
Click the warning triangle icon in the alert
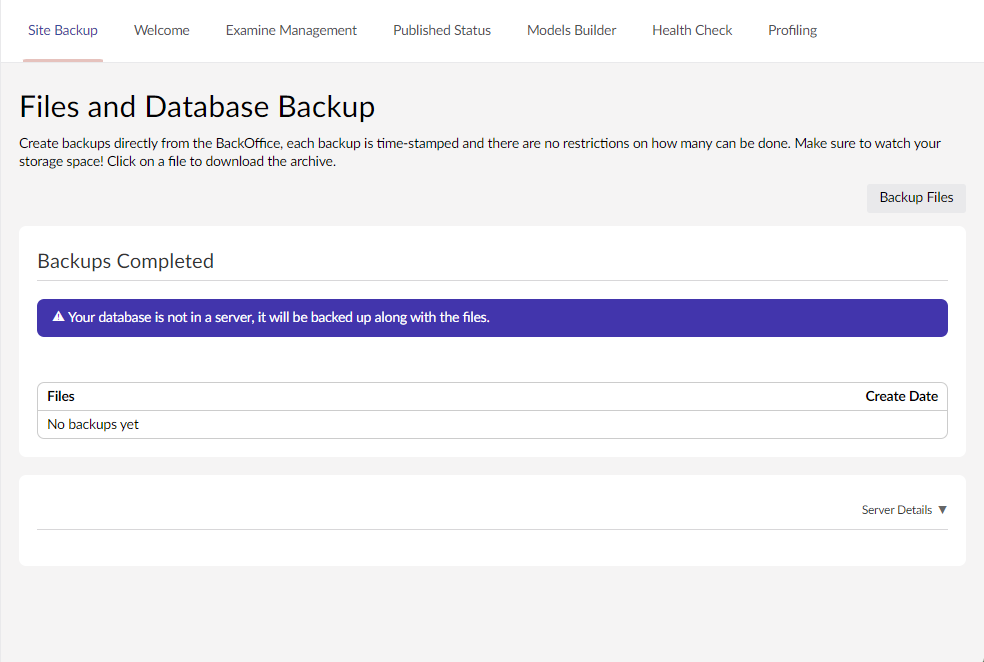pos(59,318)
